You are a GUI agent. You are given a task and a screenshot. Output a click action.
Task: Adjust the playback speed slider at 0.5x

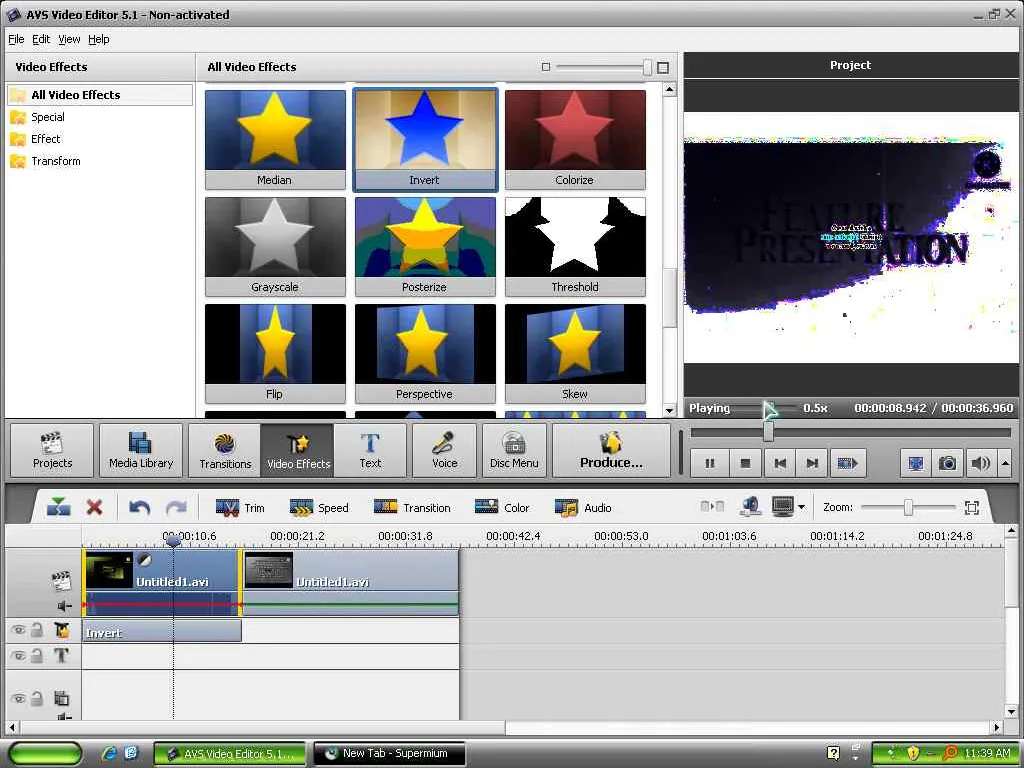769,409
